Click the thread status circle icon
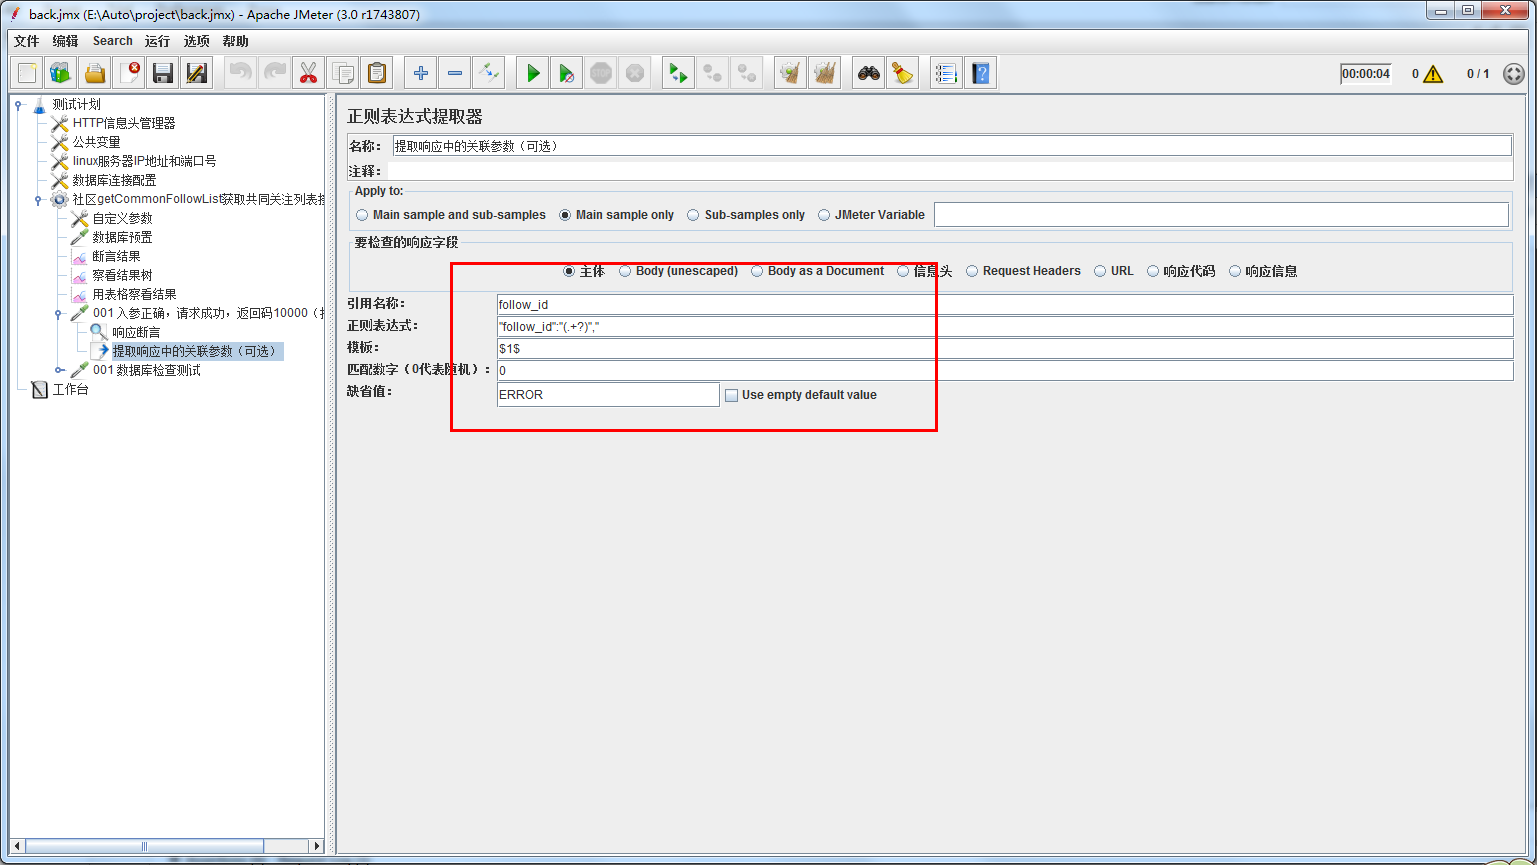 pos(1514,74)
